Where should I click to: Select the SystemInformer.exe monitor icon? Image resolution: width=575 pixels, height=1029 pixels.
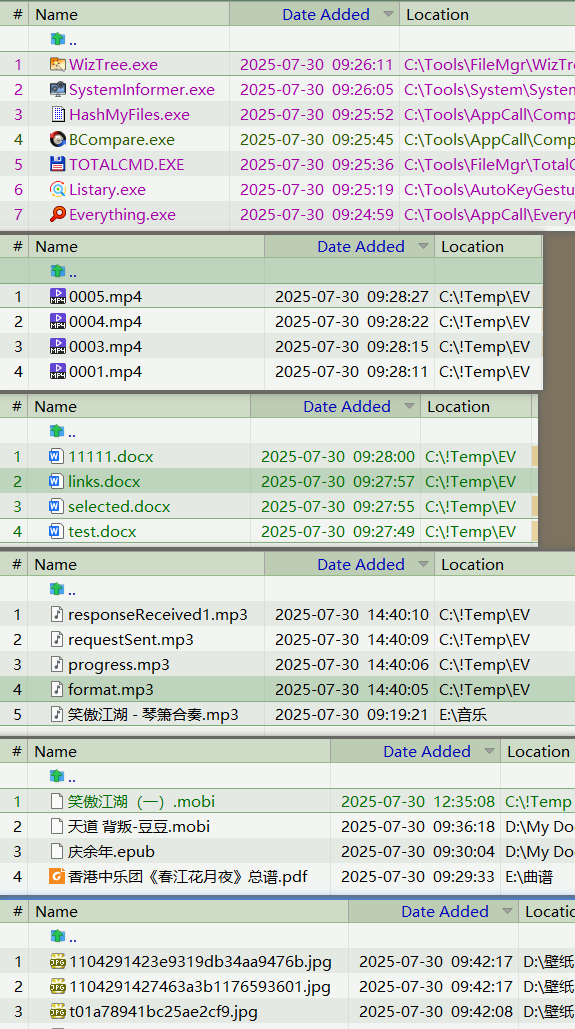click(58, 89)
